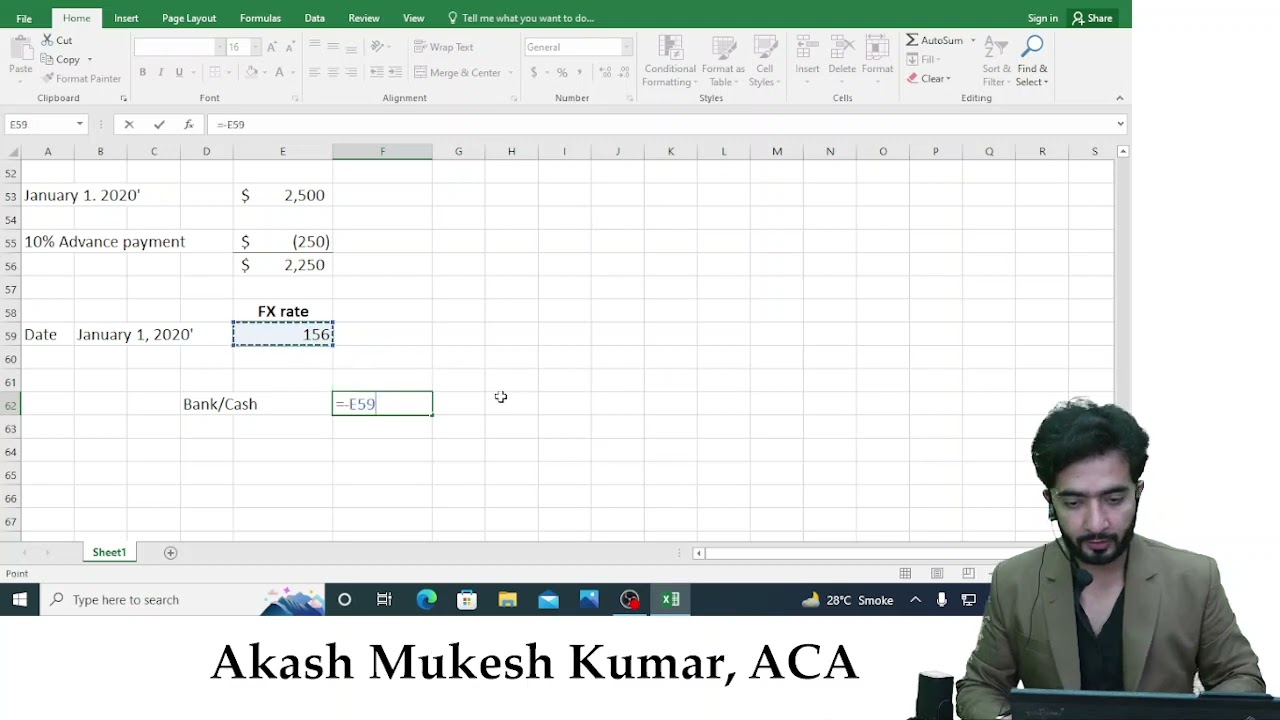Toggle Italic formatting
This screenshot has width=1280, height=720.
coord(160,72)
